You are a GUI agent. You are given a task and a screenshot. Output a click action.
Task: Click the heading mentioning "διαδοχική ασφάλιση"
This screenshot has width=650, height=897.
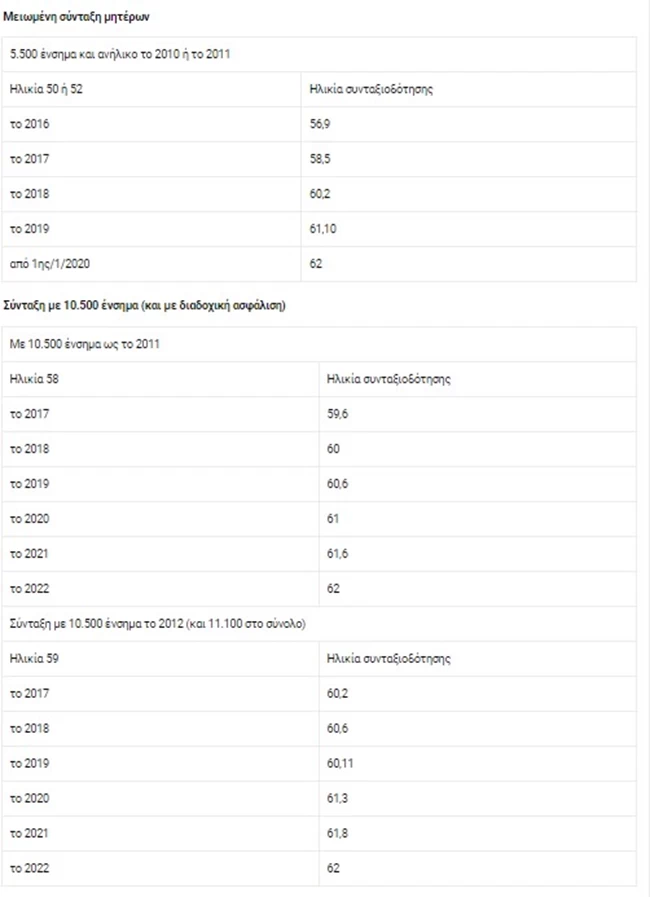(145, 307)
